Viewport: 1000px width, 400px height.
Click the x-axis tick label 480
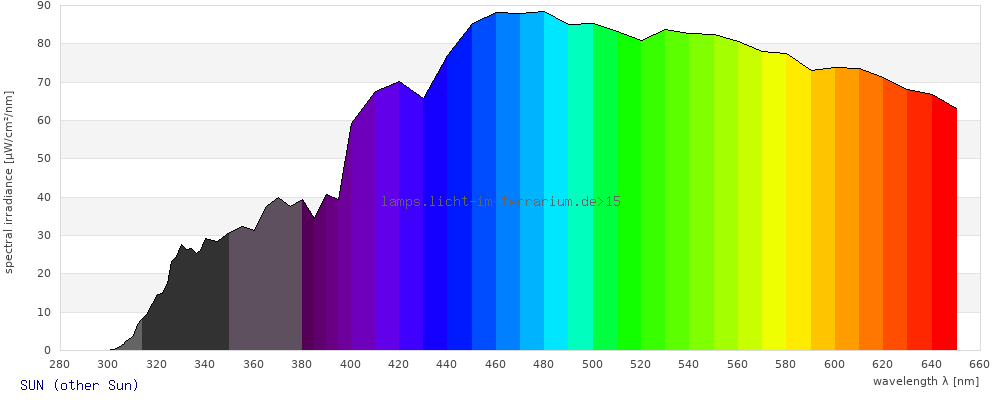click(x=544, y=364)
